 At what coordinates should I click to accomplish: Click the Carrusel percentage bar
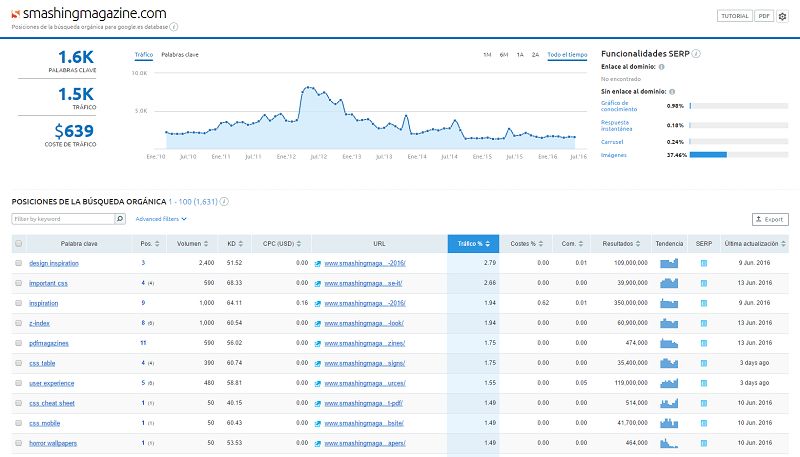click(x=739, y=142)
